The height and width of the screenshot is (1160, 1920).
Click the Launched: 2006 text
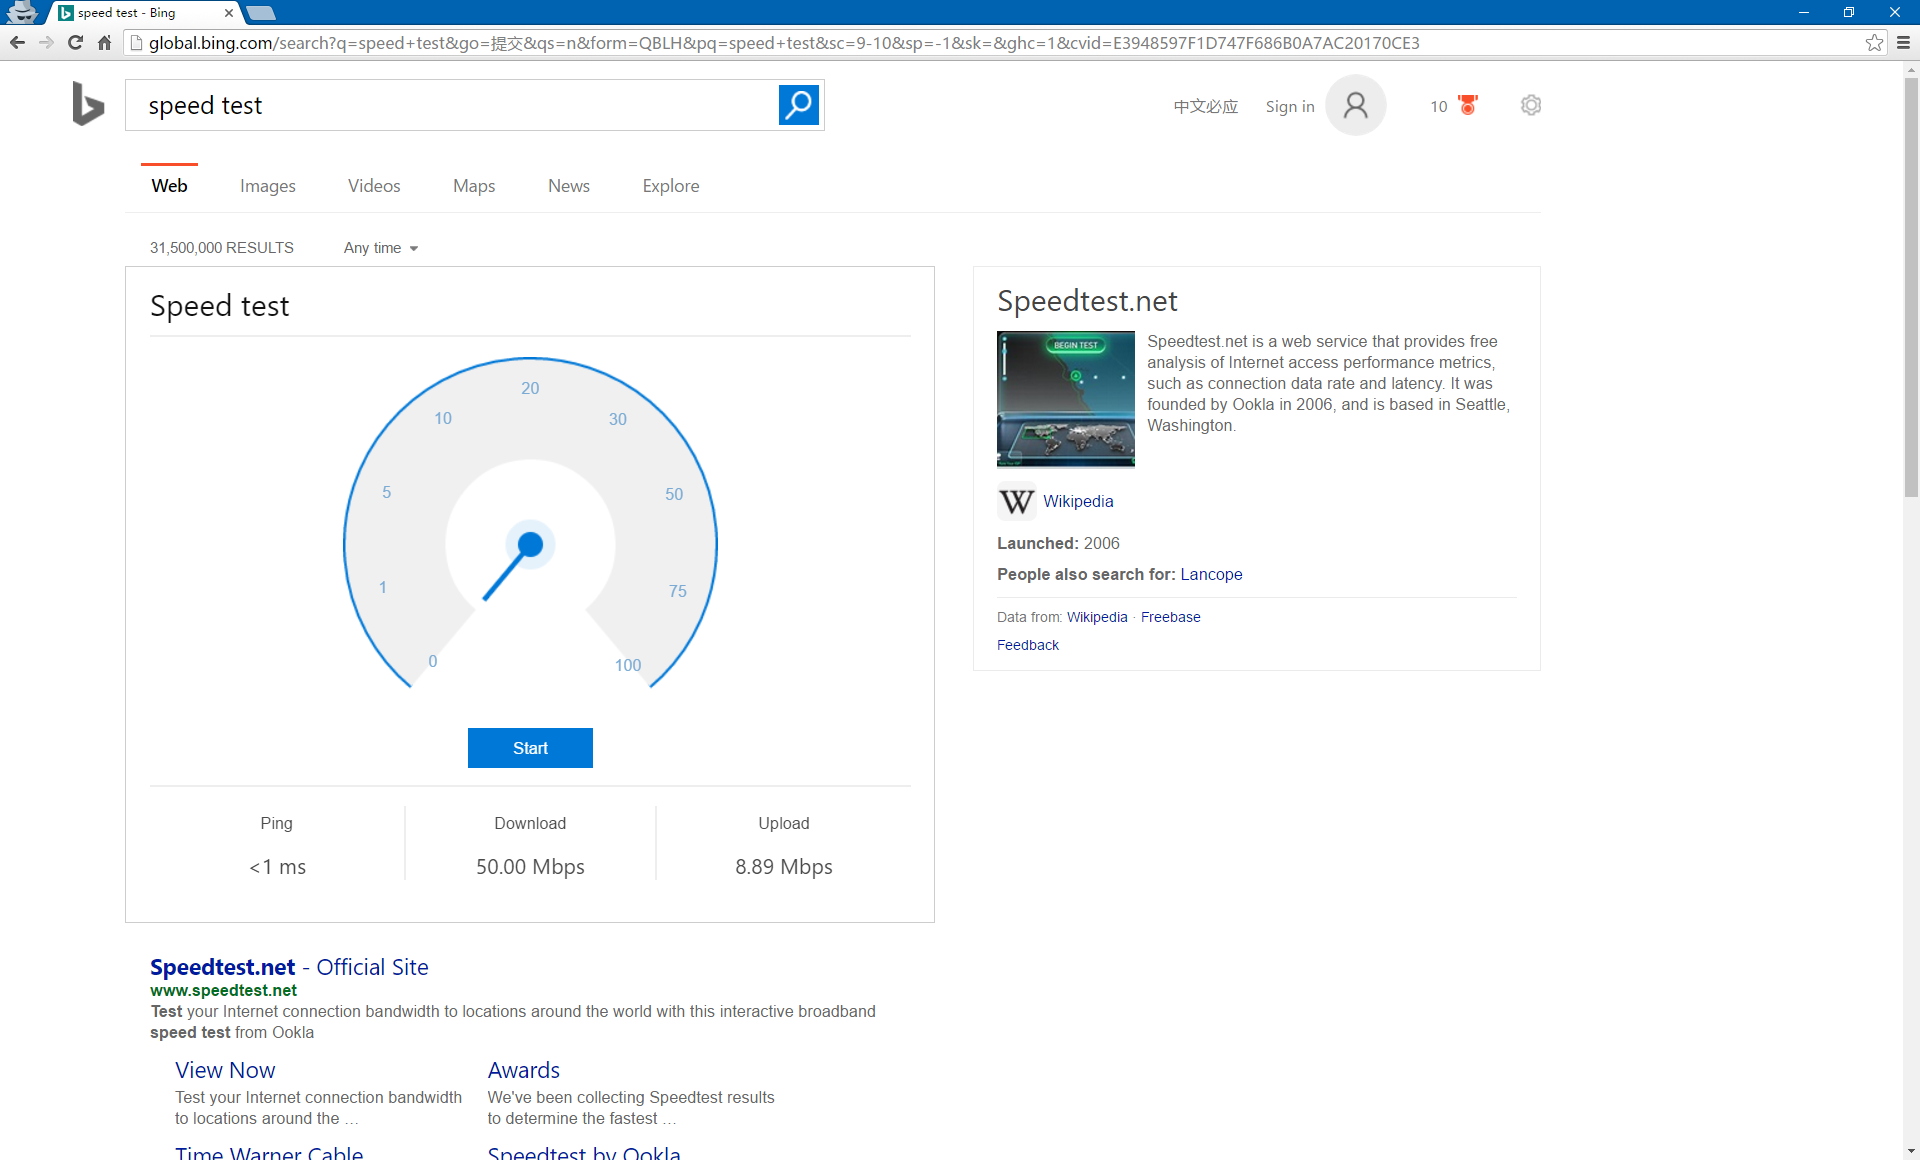coord(1058,543)
